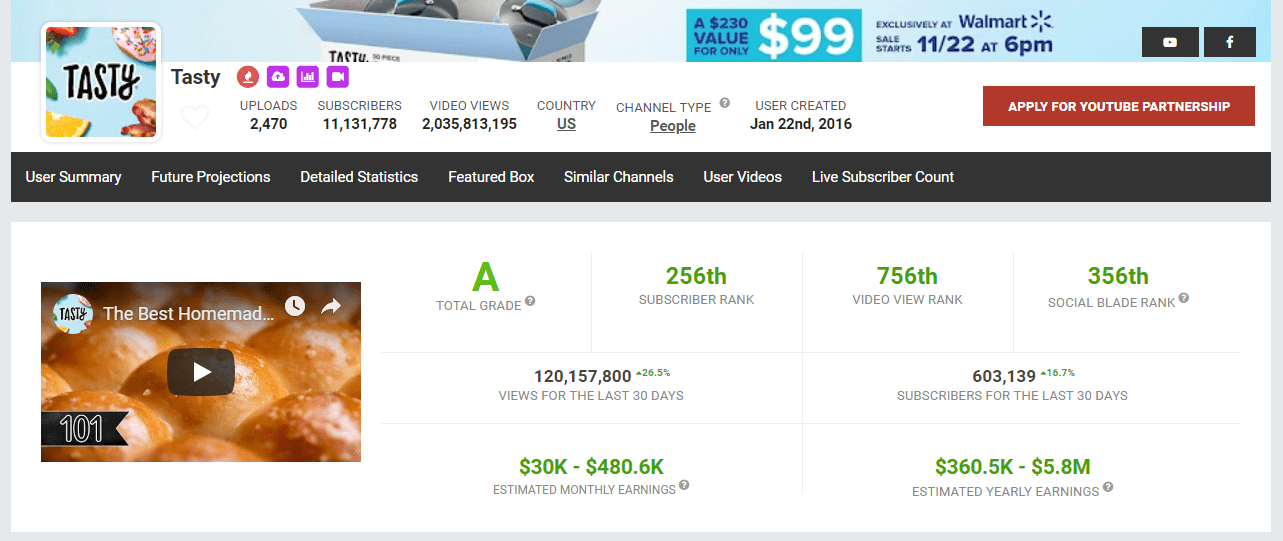Image resolution: width=1283 pixels, height=541 pixels.
Task: Click the subscribers count 11,131,778
Action: coord(360,124)
